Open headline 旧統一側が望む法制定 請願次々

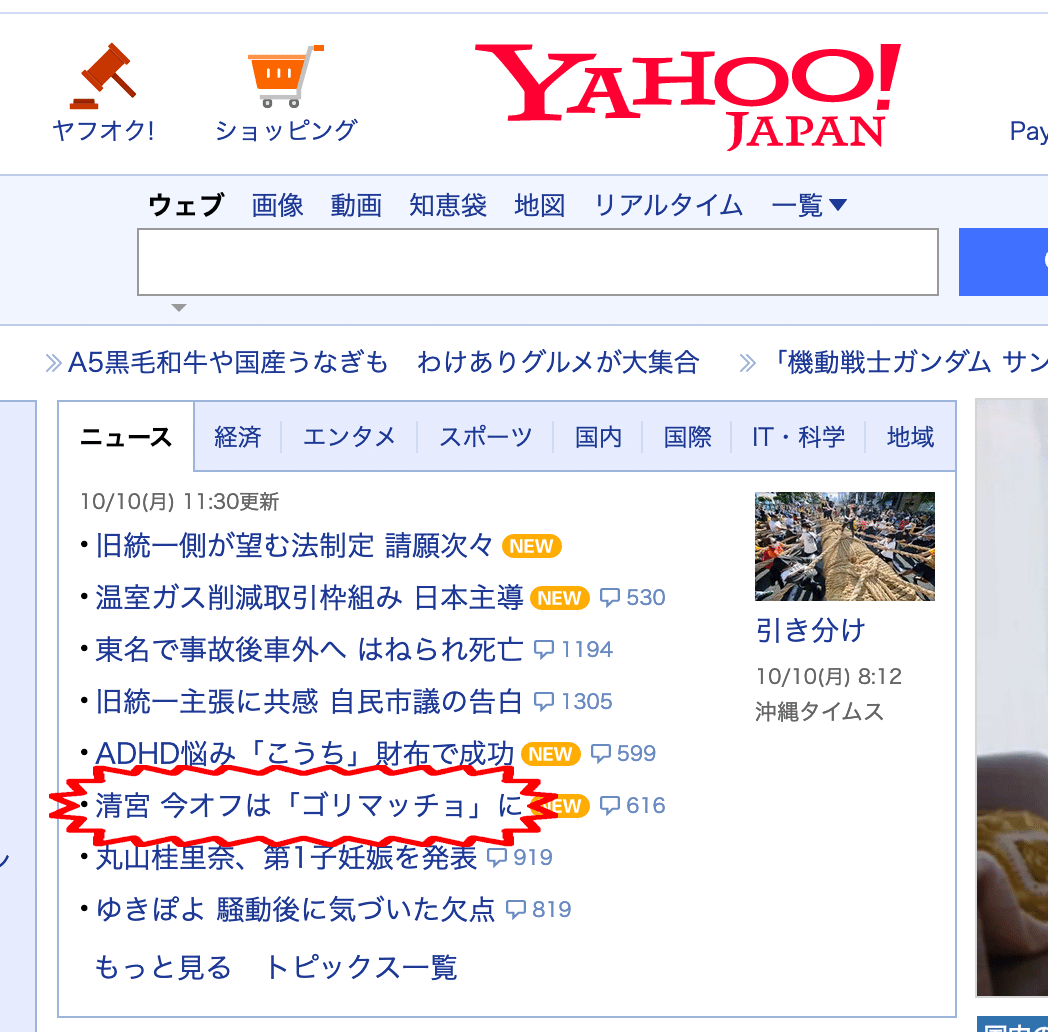click(294, 546)
